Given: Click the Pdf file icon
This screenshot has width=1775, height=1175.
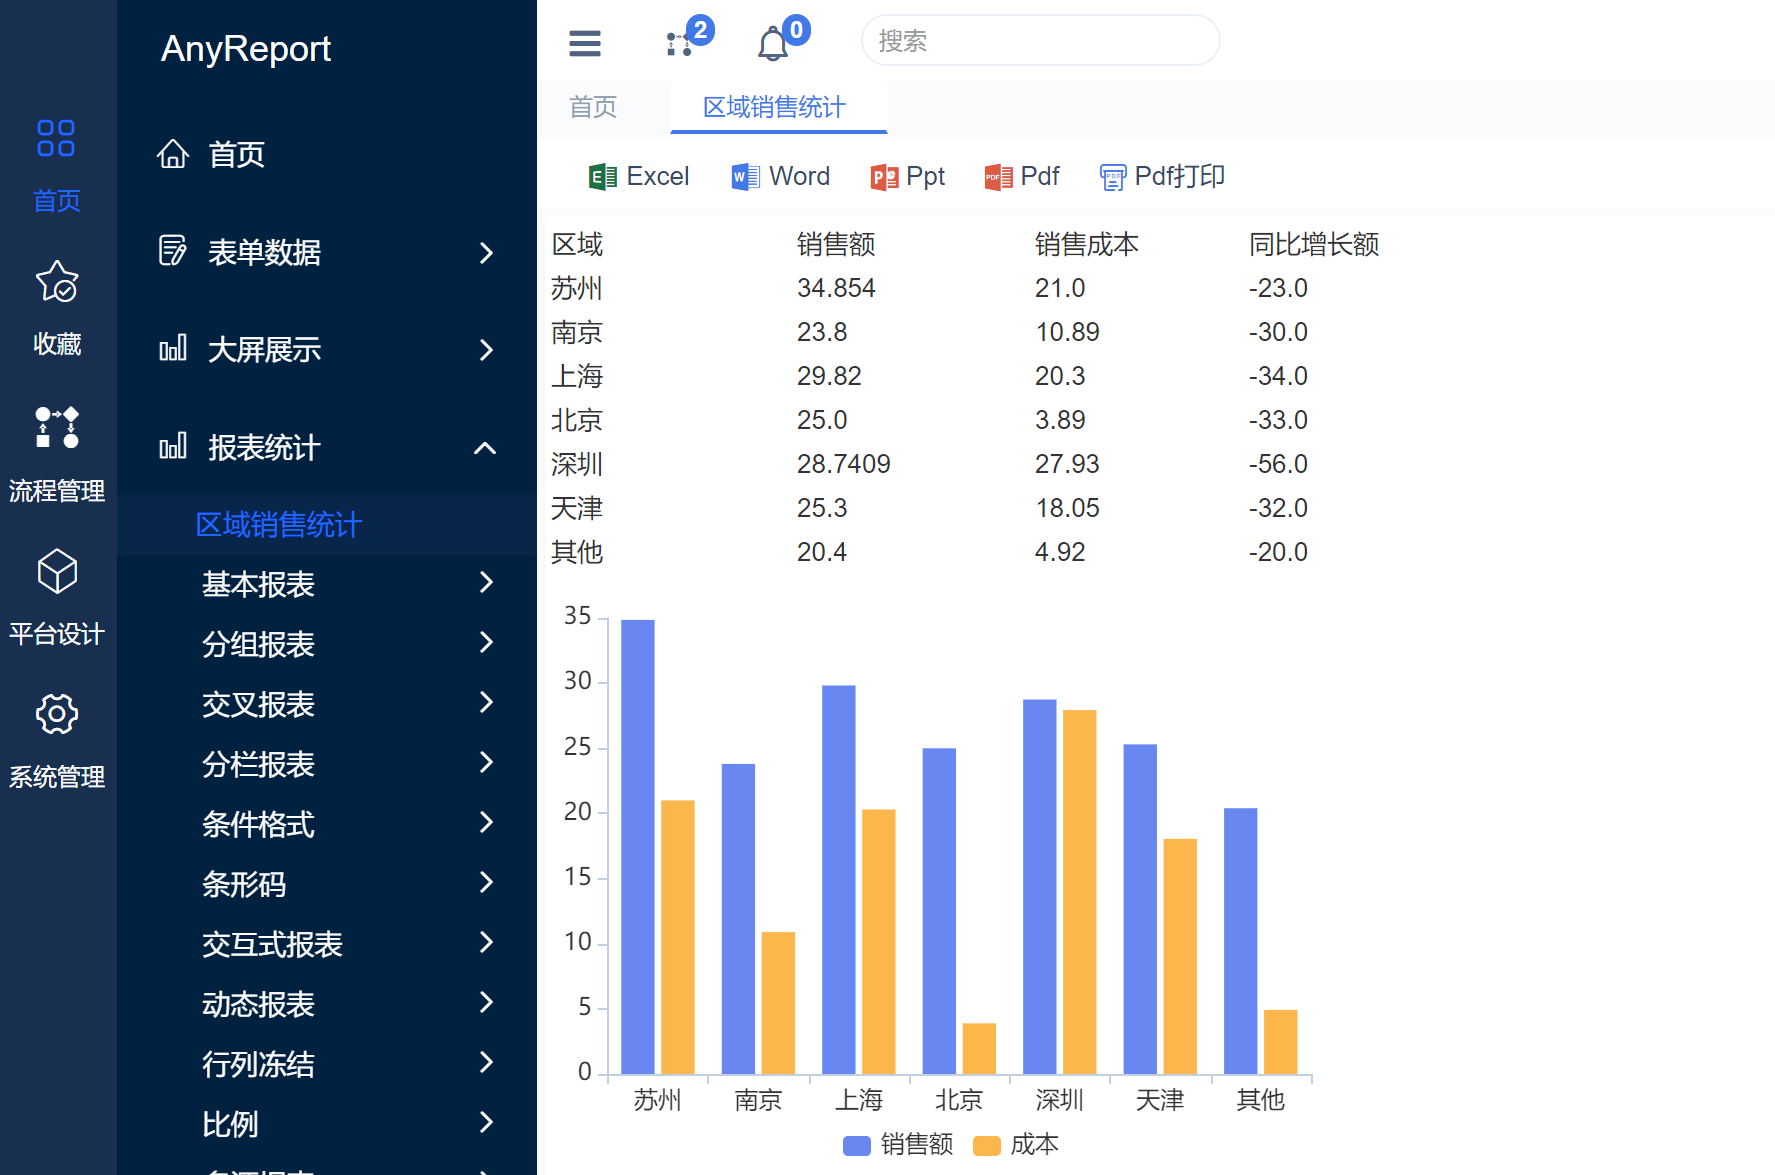Looking at the screenshot, I should coord(998,177).
